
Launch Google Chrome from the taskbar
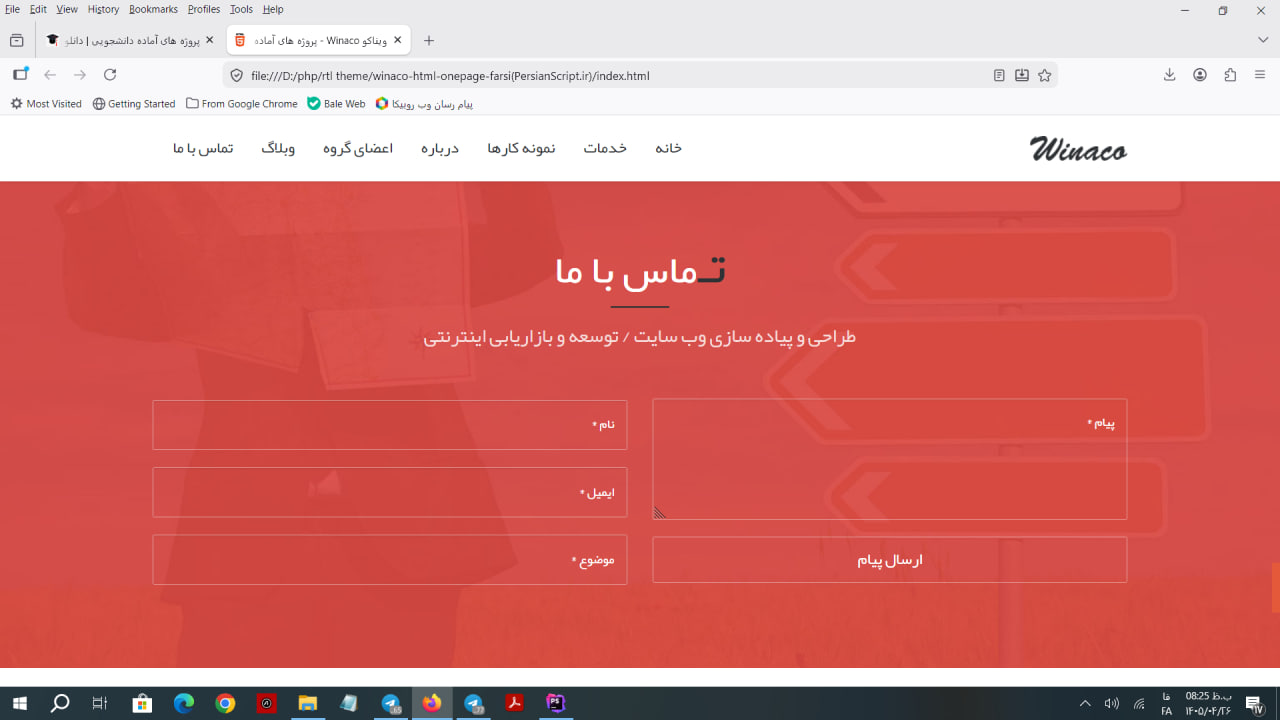pyautogui.click(x=225, y=703)
